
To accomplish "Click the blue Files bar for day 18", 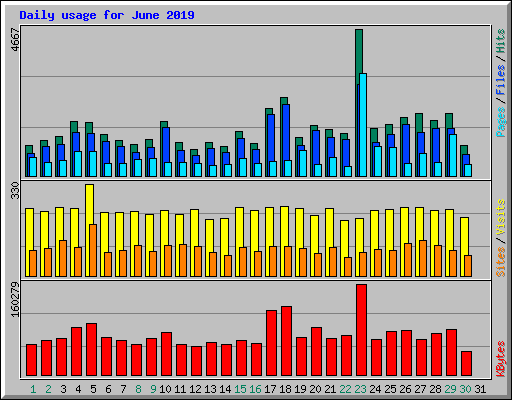I will pos(286,132).
